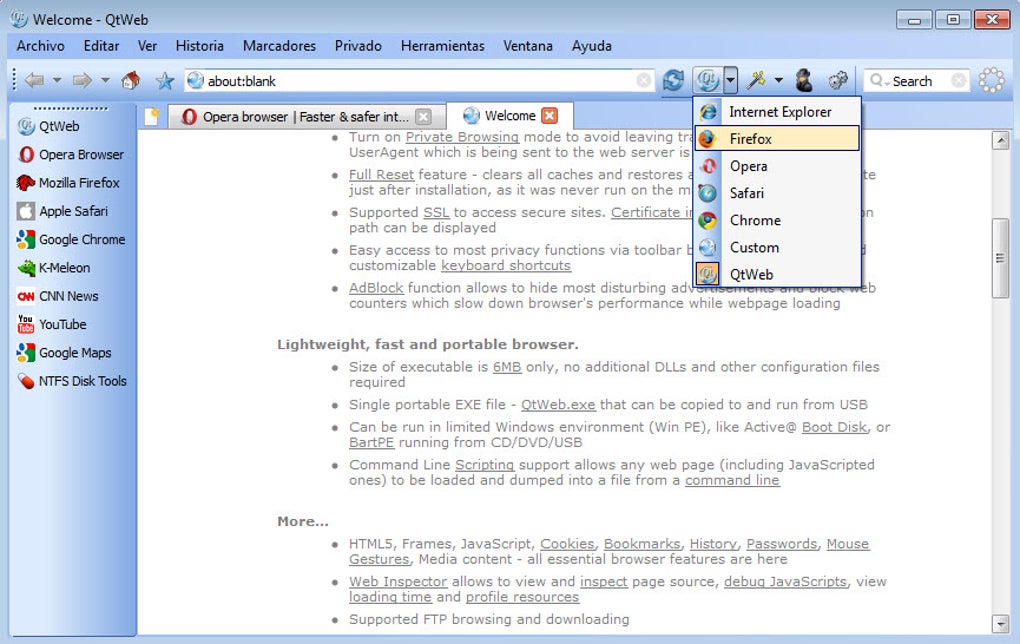Close the Welcome tab
The image size is (1020, 644).
550,115
